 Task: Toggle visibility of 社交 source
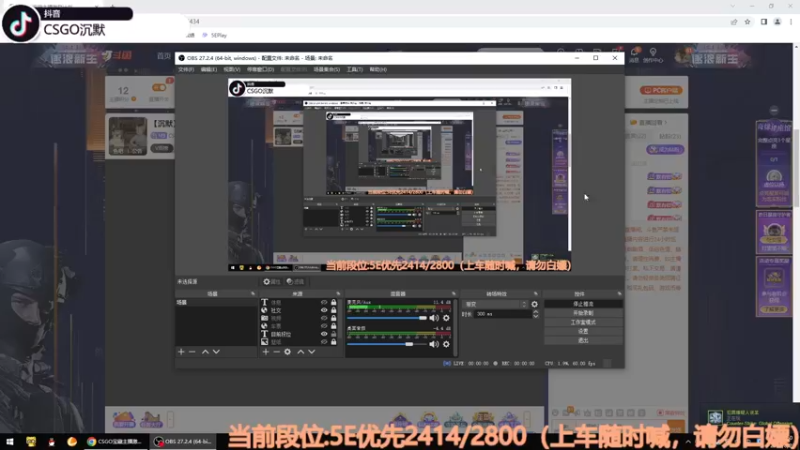(x=324, y=310)
